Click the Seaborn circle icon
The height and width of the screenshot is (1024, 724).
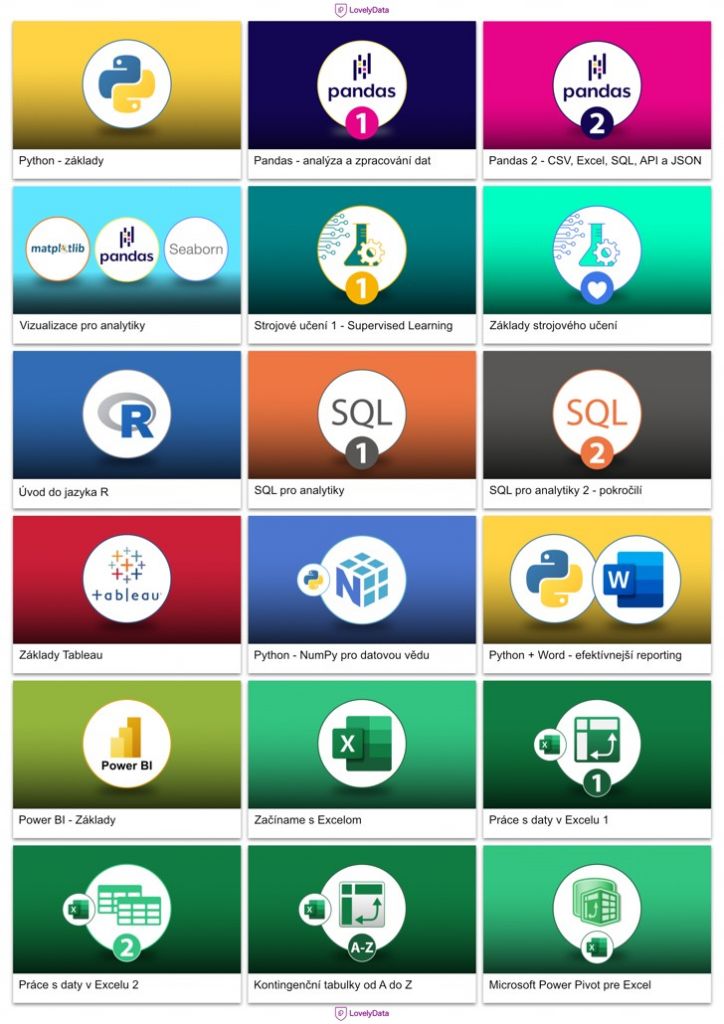pyautogui.click(x=196, y=249)
